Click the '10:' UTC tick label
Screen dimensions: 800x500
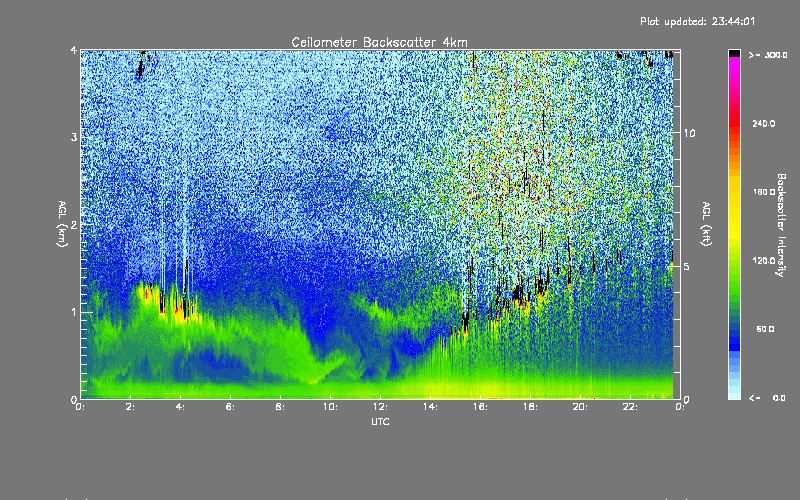pos(330,407)
